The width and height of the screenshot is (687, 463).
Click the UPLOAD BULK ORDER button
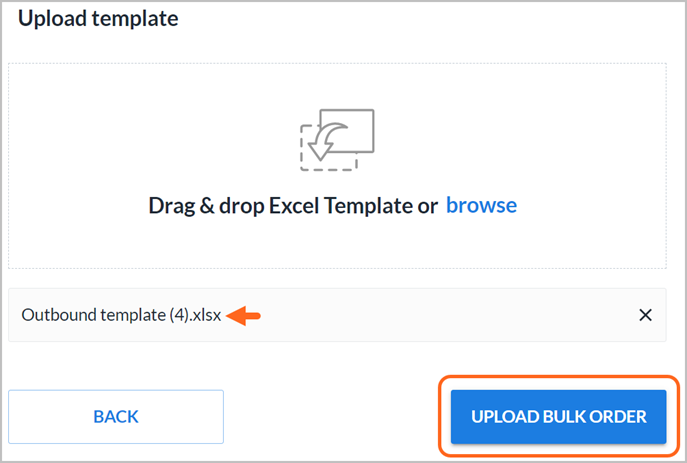(x=559, y=417)
